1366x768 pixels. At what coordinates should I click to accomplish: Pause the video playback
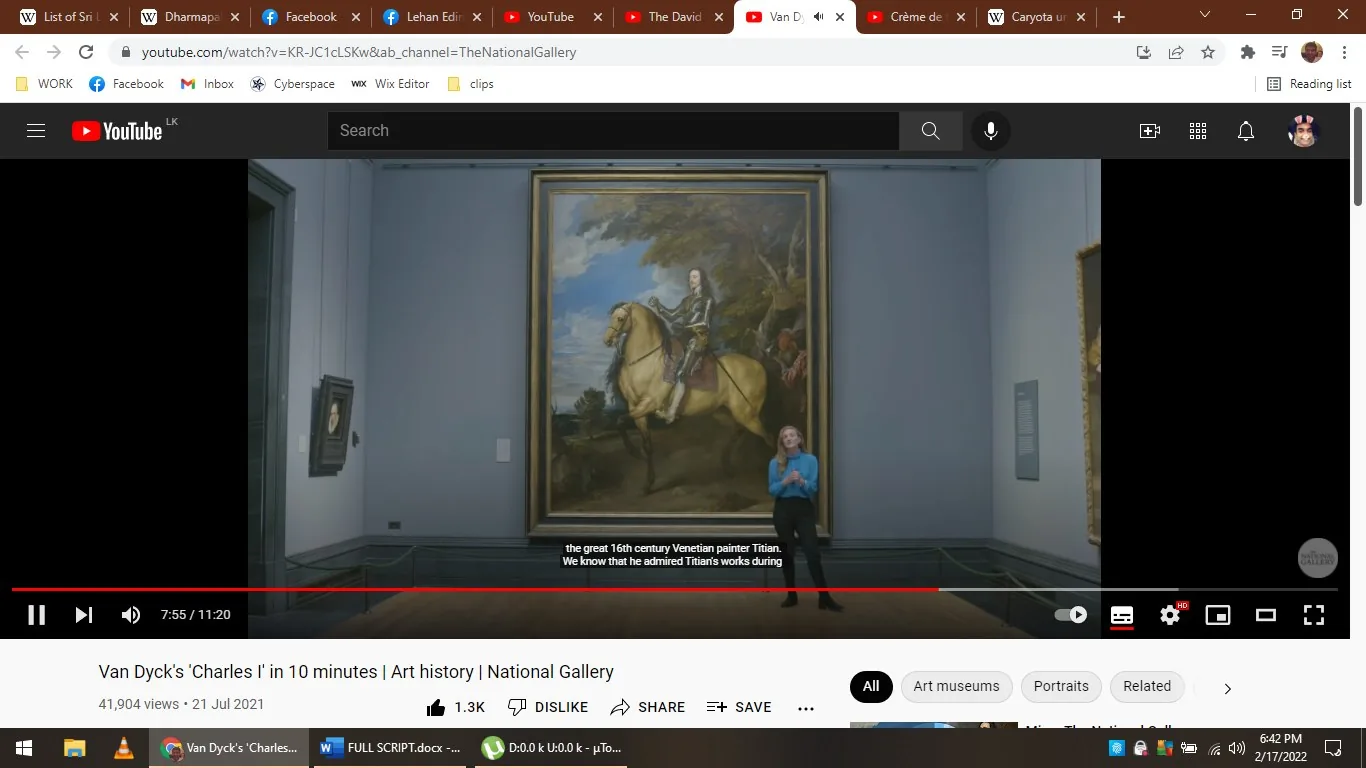coord(36,614)
